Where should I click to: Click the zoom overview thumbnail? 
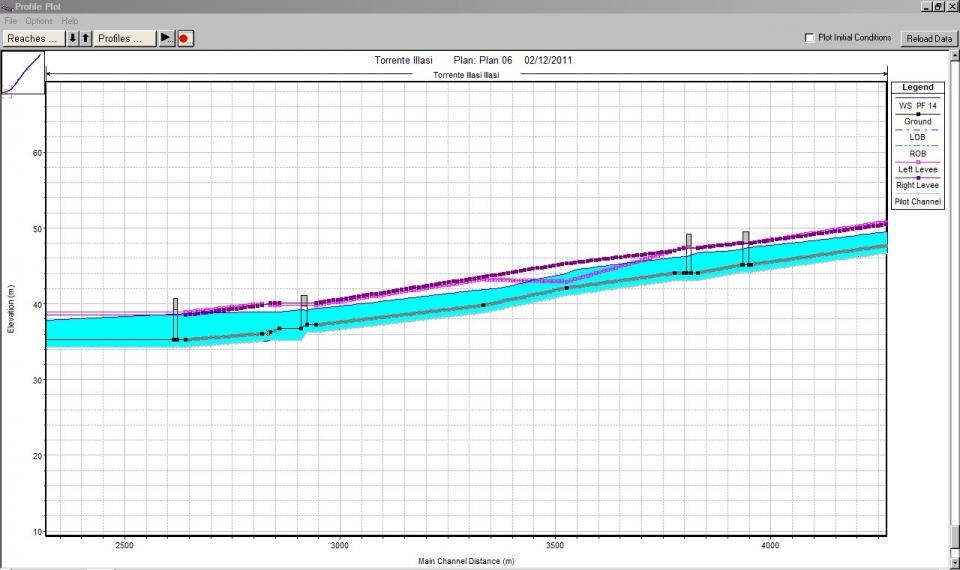(22, 74)
